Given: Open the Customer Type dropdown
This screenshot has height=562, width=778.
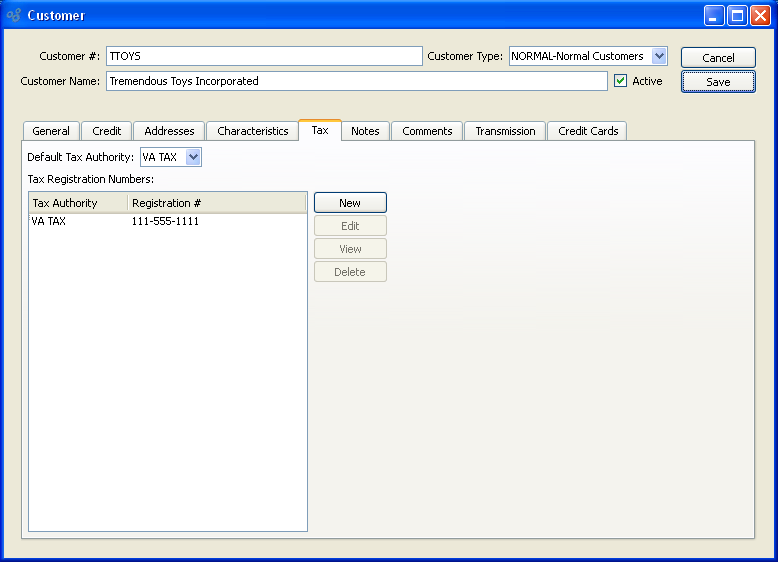Looking at the screenshot, I should [x=659, y=56].
